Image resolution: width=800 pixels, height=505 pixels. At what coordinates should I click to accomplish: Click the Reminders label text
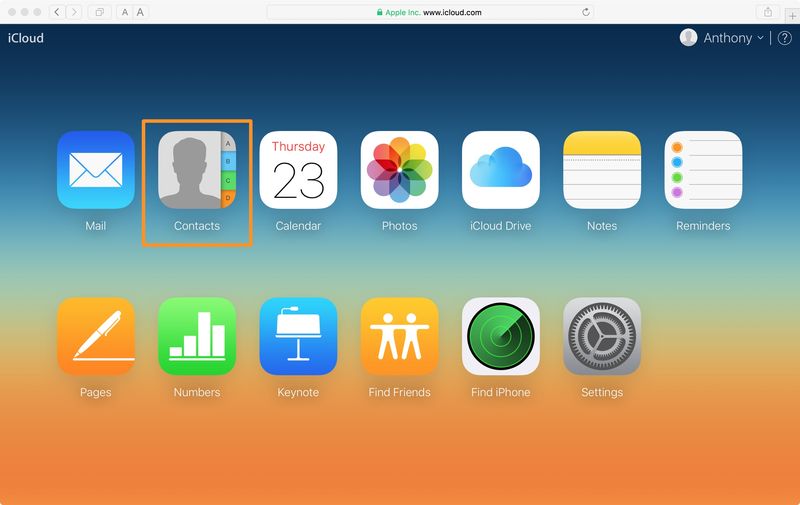tap(703, 226)
